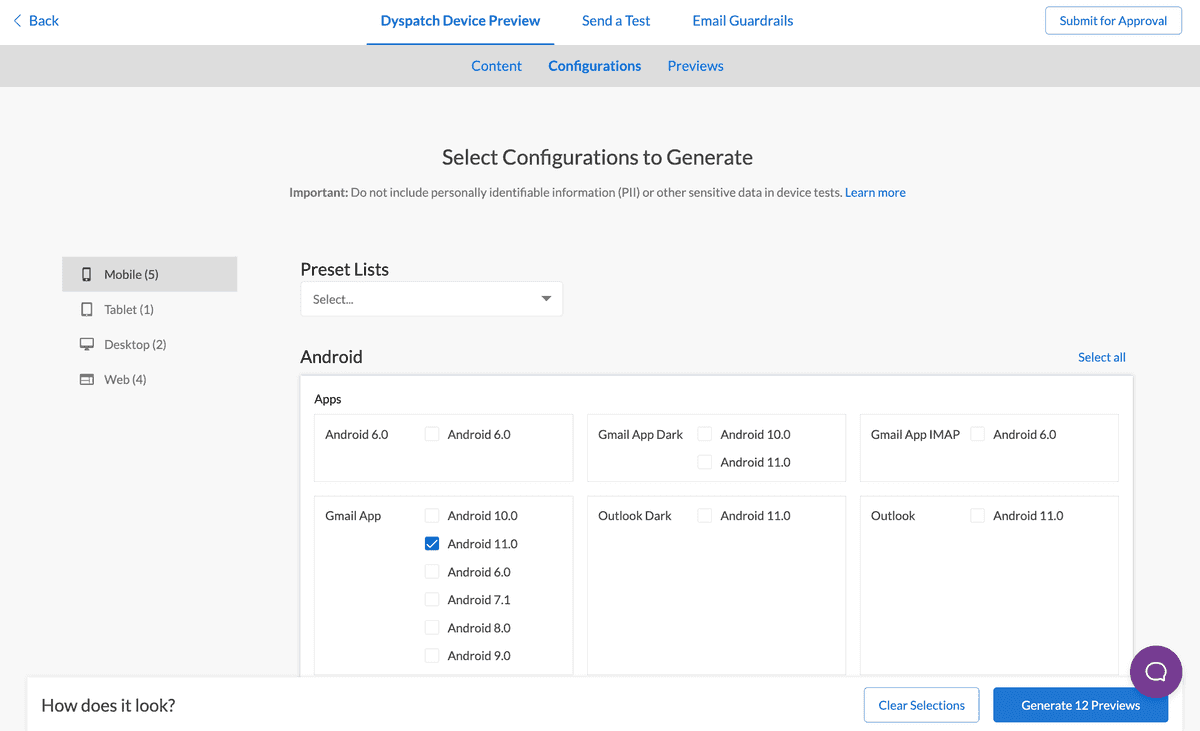This screenshot has width=1200, height=731.
Task: Check Android 6.0 under Gmail App IMAP
Action: click(978, 434)
